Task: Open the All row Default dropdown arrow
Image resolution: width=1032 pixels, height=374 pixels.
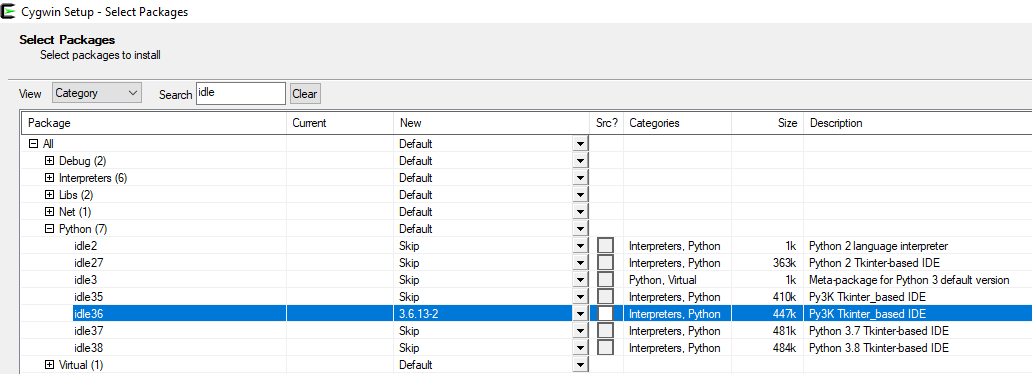Action: pyautogui.click(x=580, y=144)
